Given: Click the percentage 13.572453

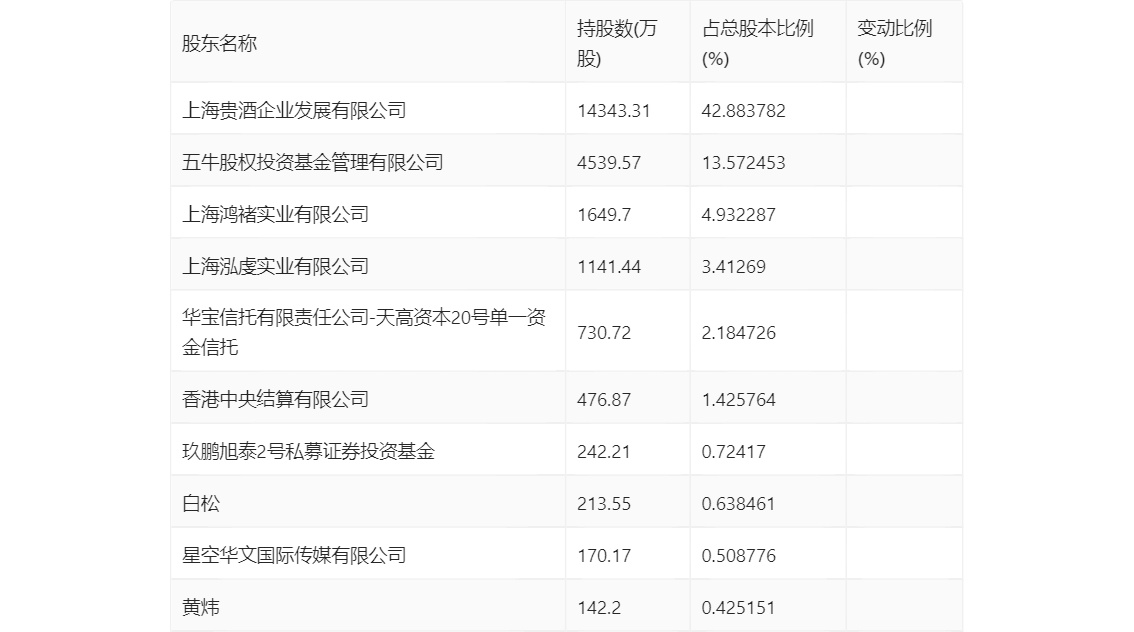Looking at the screenshot, I should [743, 163].
